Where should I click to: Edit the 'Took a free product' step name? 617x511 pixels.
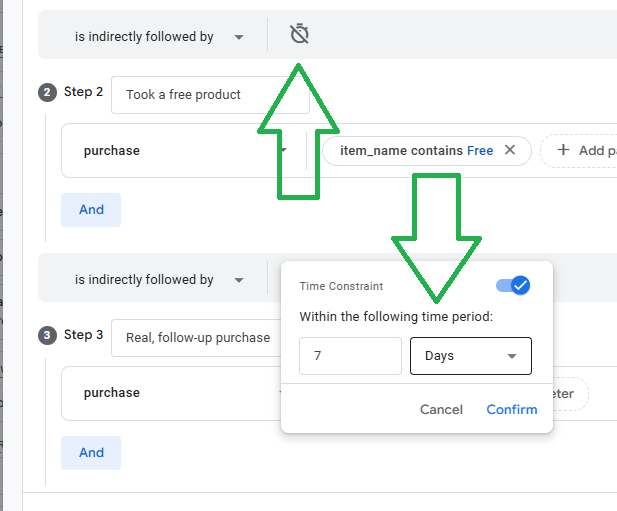click(210, 95)
